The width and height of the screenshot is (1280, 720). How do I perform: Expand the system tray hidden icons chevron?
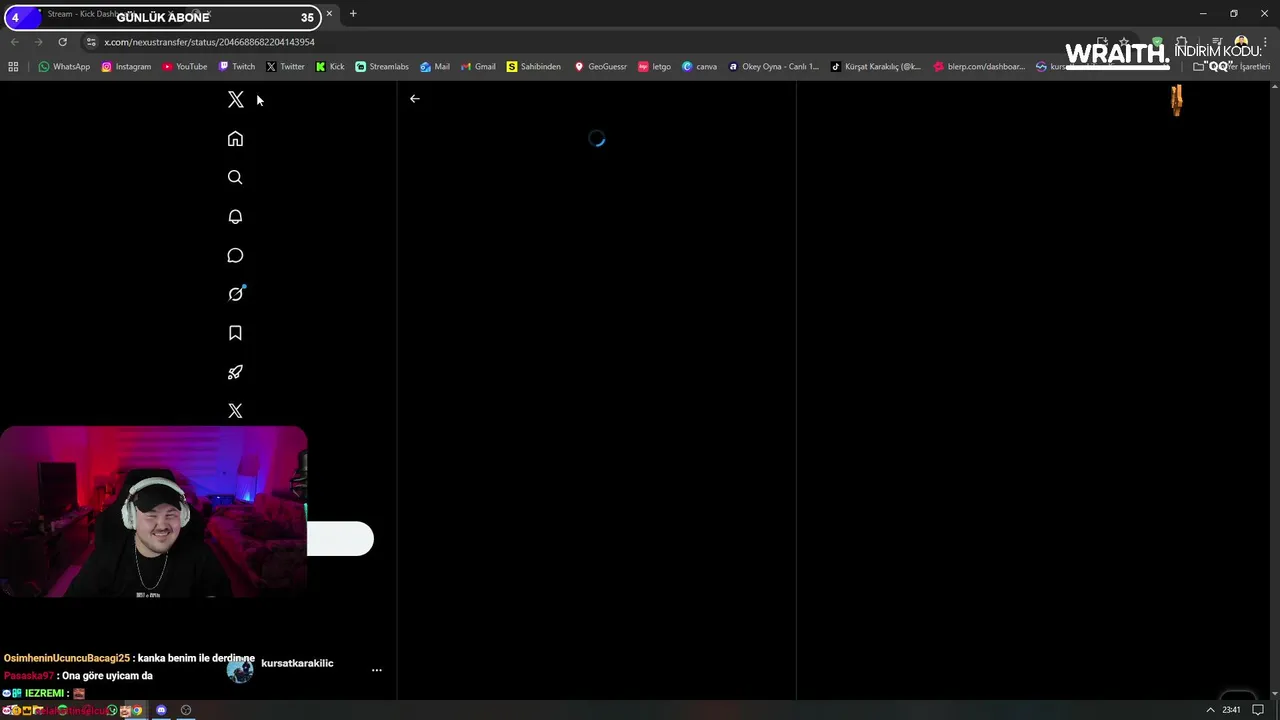pos(1210,711)
